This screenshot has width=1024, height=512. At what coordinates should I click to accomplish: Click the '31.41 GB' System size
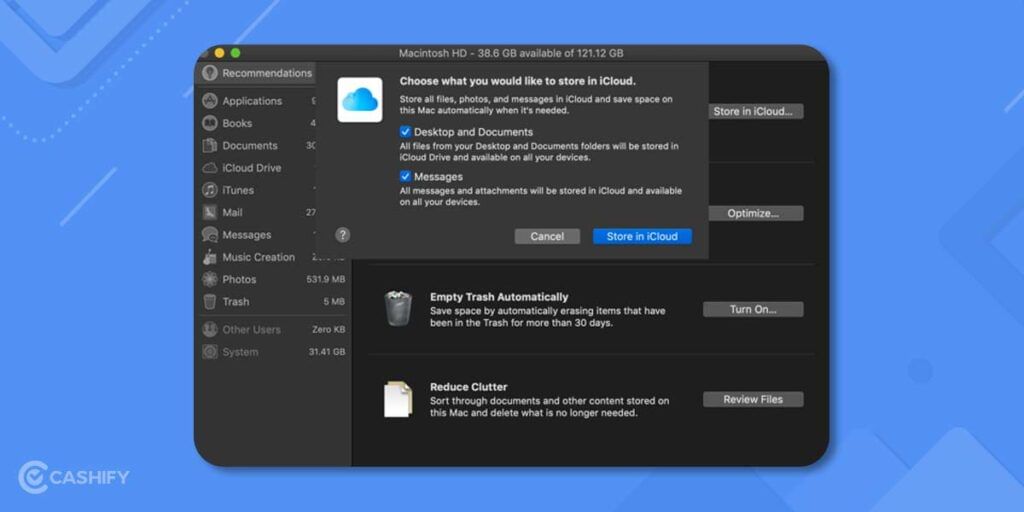(x=327, y=351)
